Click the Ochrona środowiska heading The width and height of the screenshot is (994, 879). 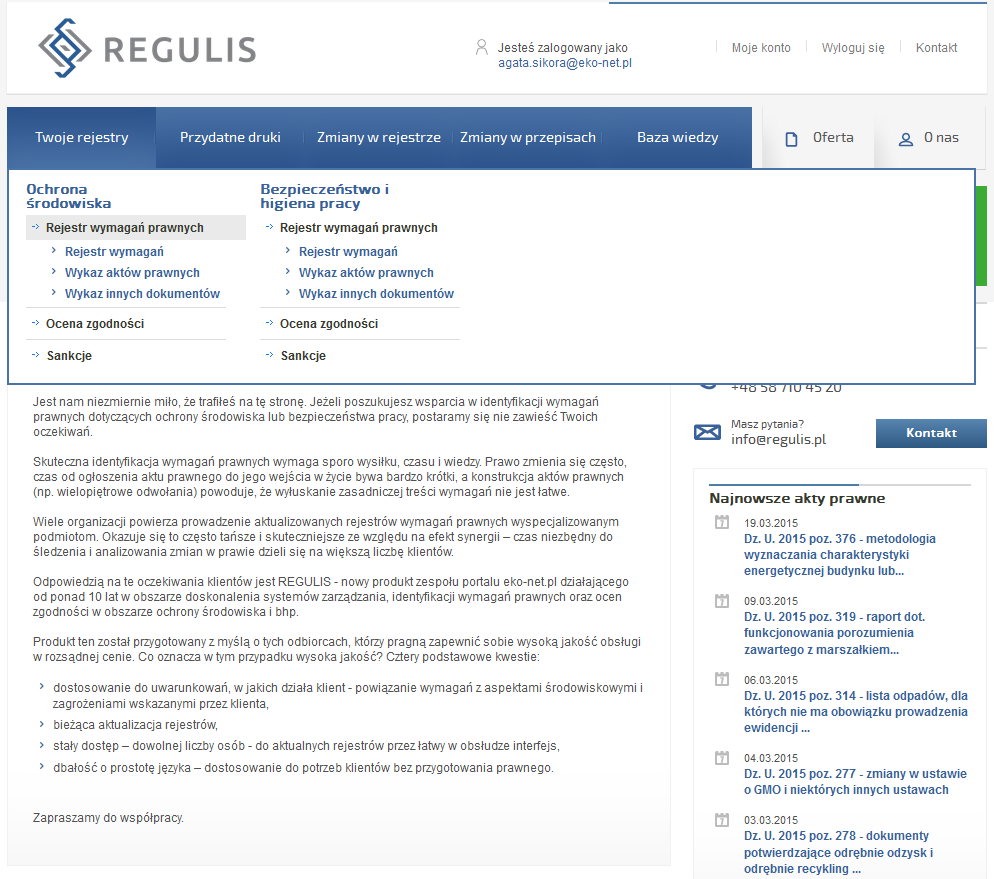pyautogui.click(x=68, y=196)
